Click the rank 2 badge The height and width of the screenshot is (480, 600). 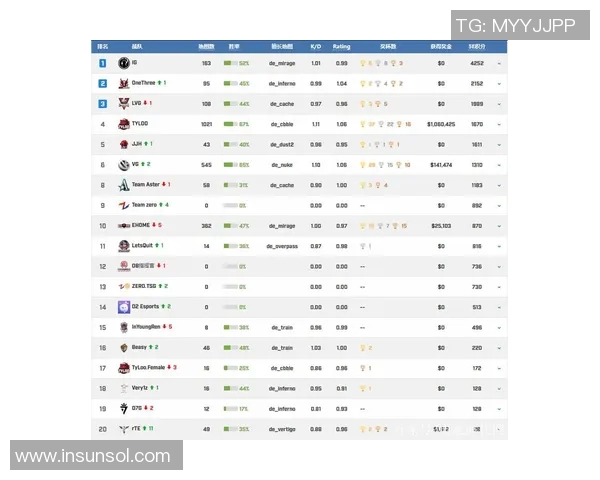(x=103, y=83)
